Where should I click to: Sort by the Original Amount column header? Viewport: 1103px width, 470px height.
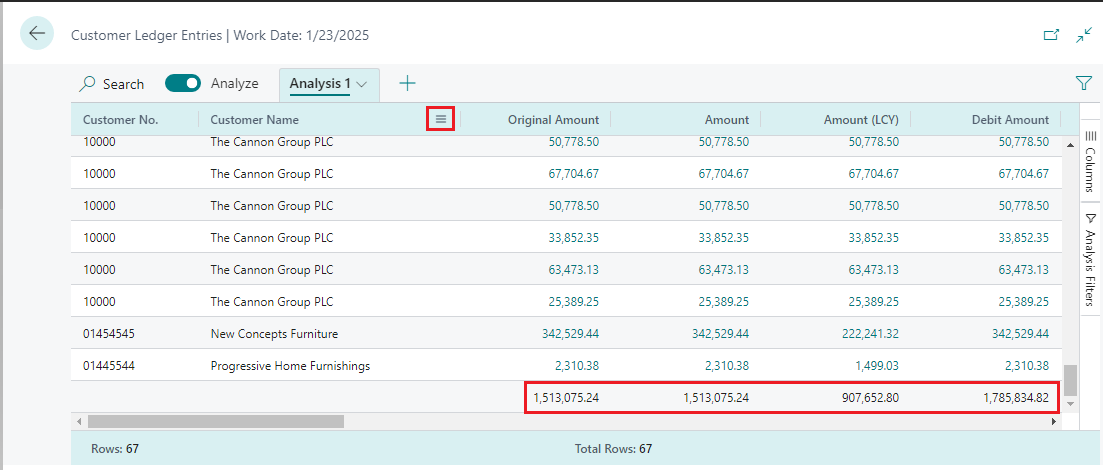point(554,120)
